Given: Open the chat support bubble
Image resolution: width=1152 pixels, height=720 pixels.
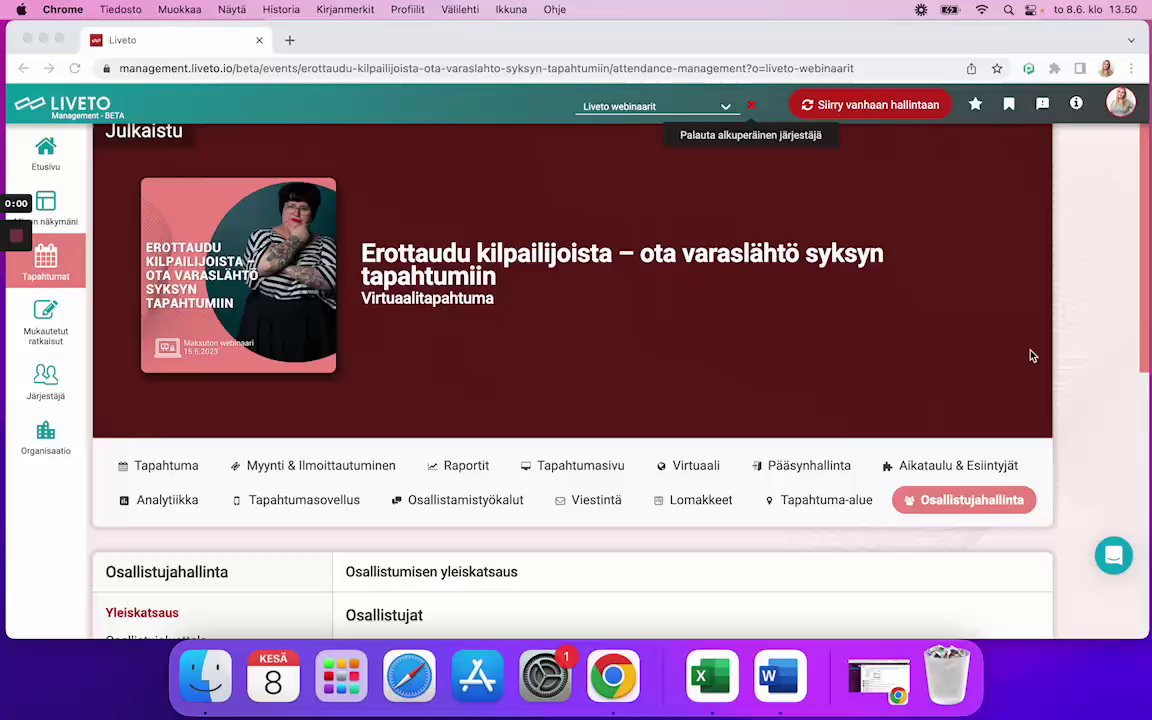Looking at the screenshot, I should [x=1114, y=555].
